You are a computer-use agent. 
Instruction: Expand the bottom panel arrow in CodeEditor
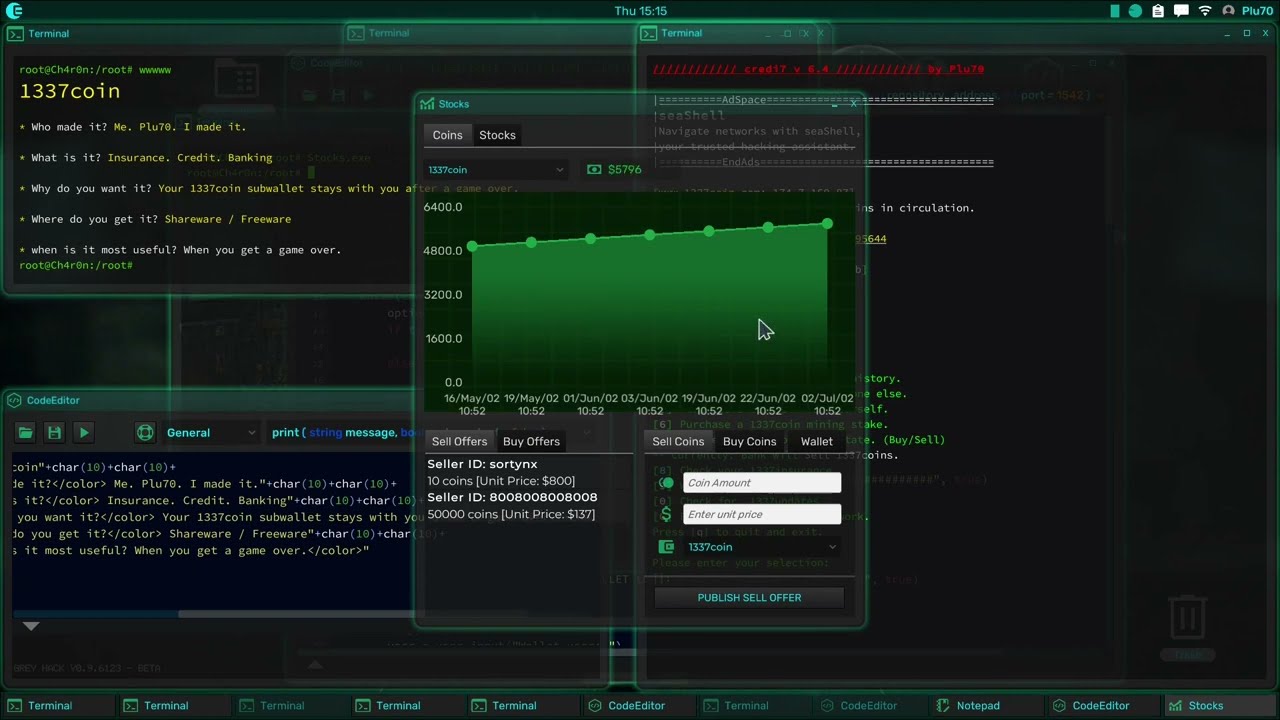(x=31, y=626)
